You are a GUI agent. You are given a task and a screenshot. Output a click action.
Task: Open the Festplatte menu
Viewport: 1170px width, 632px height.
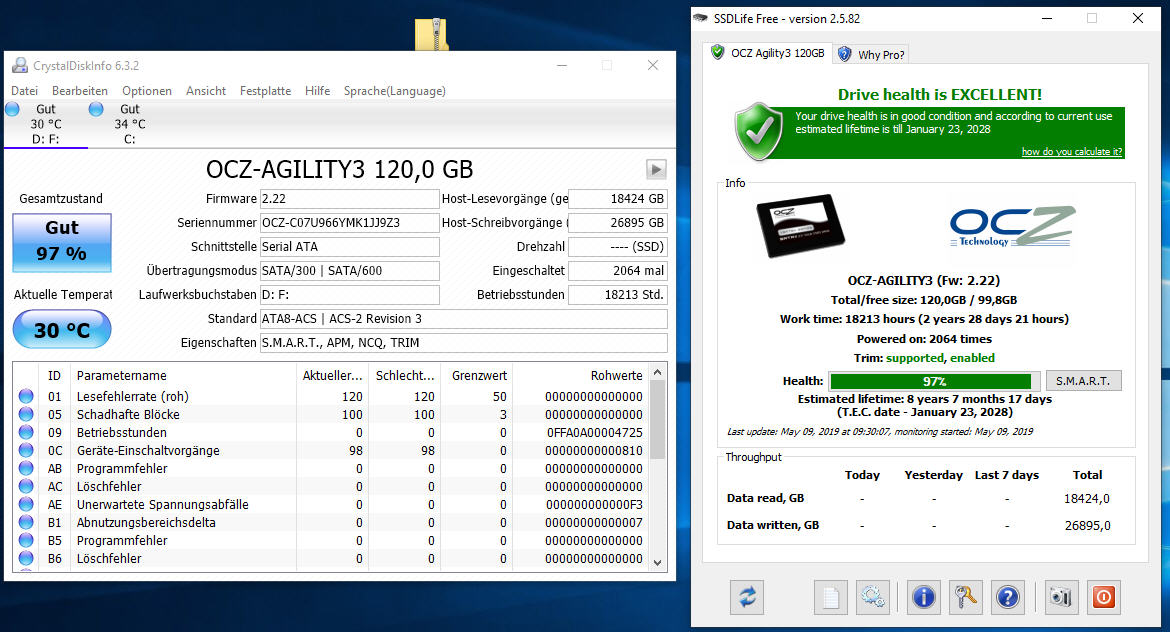[x=265, y=90]
